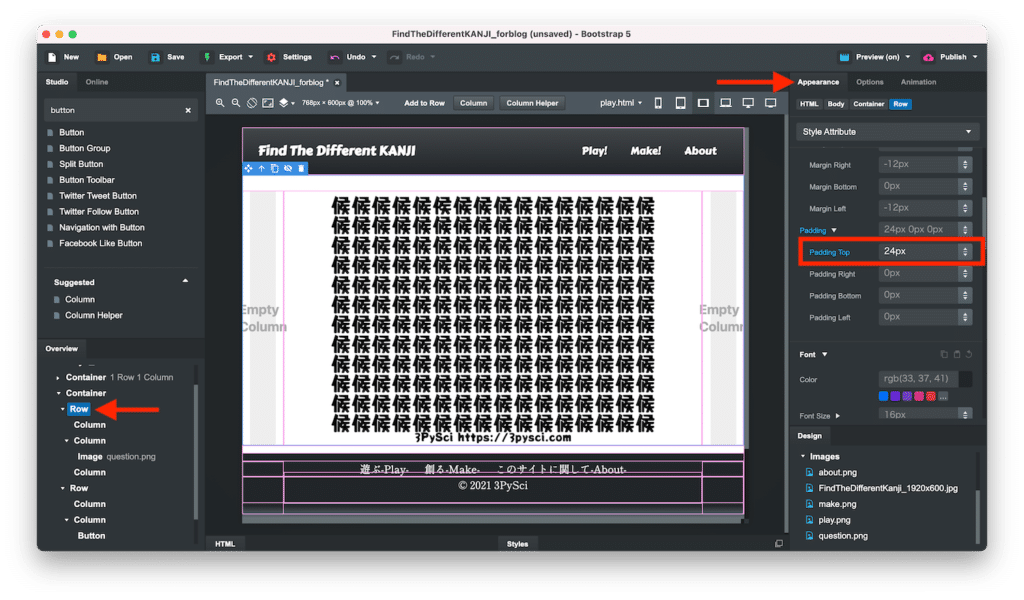
Task: Select the phone device preview icon
Action: (658, 103)
